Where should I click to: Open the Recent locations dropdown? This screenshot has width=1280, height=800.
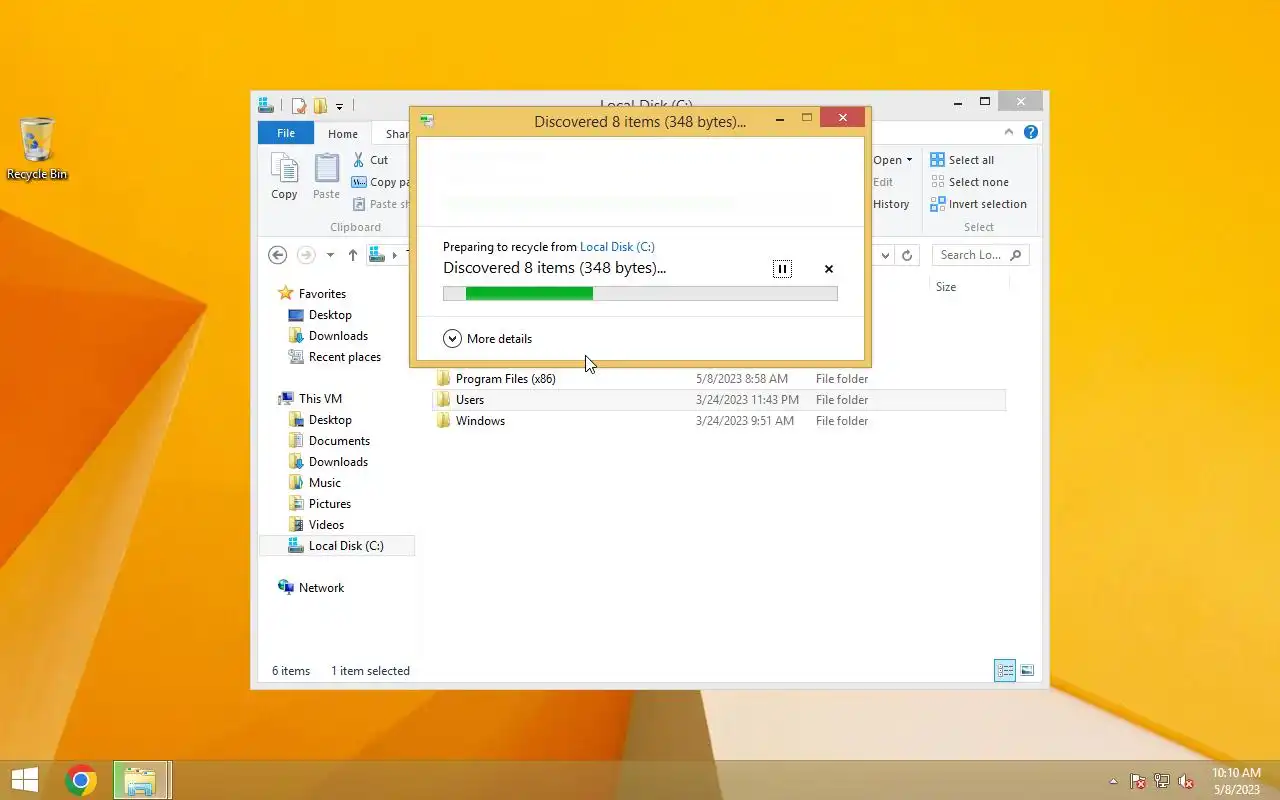click(330, 256)
